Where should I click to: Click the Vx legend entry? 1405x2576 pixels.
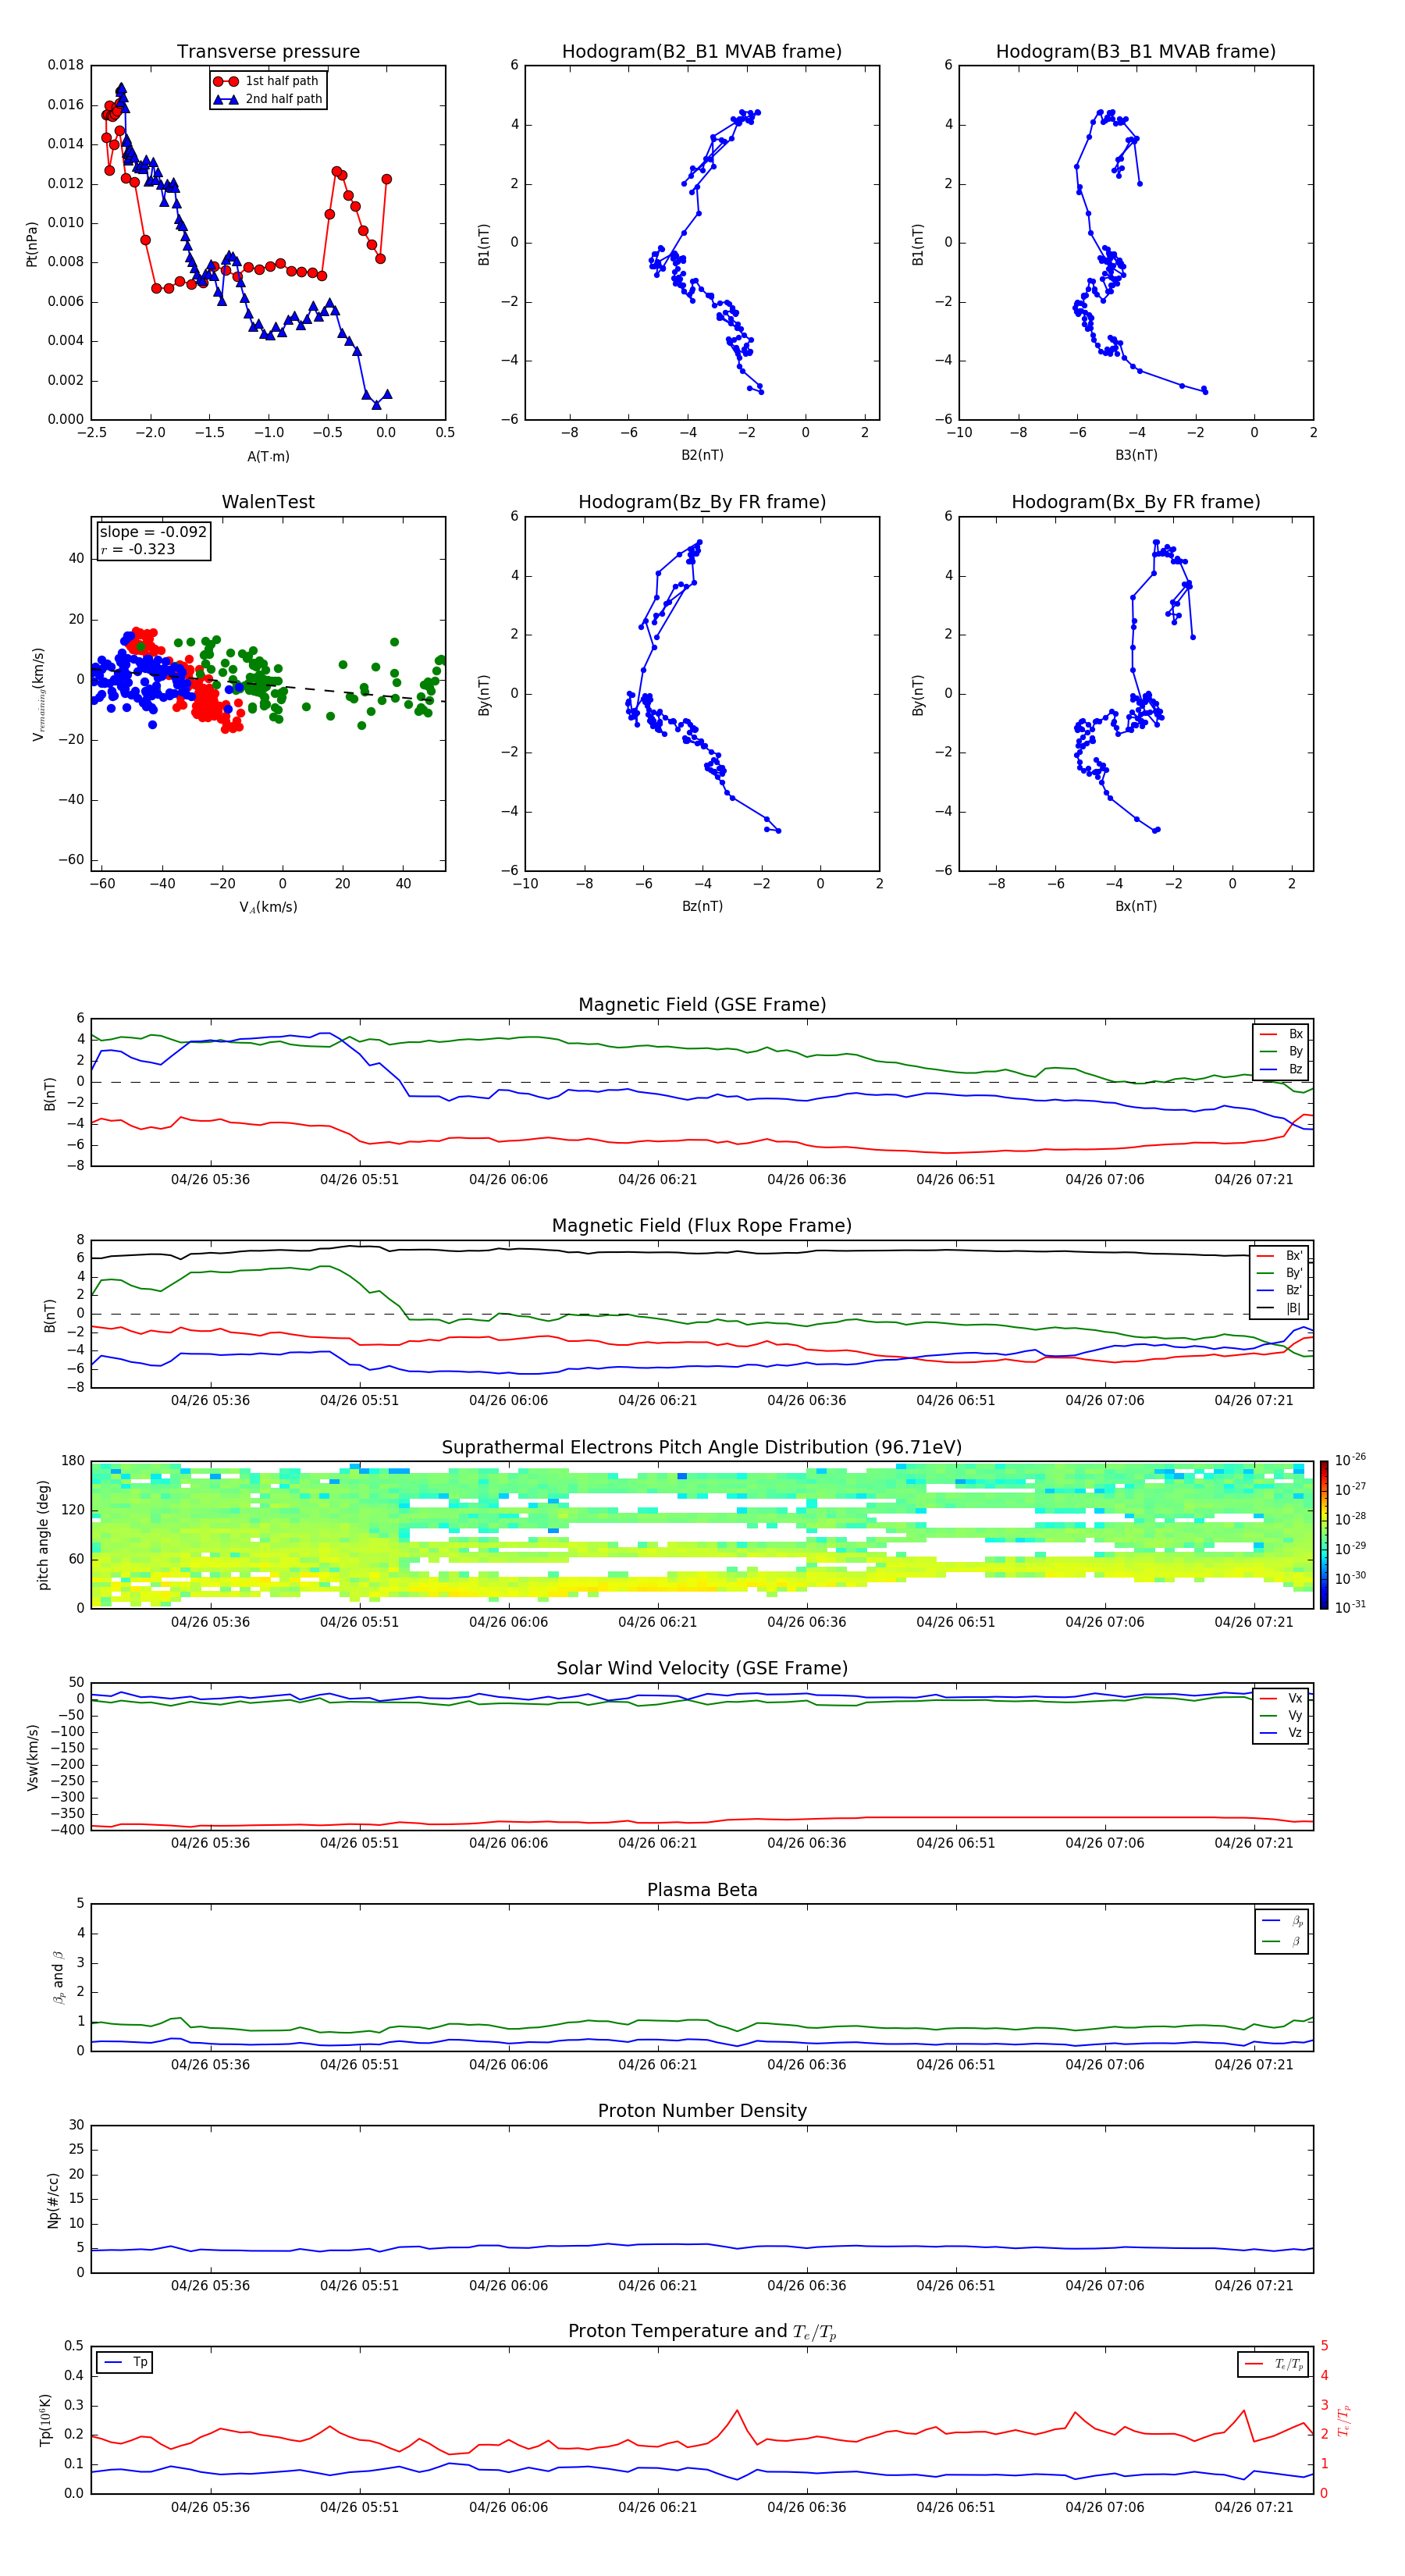pyautogui.click(x=1281, y=1698)
